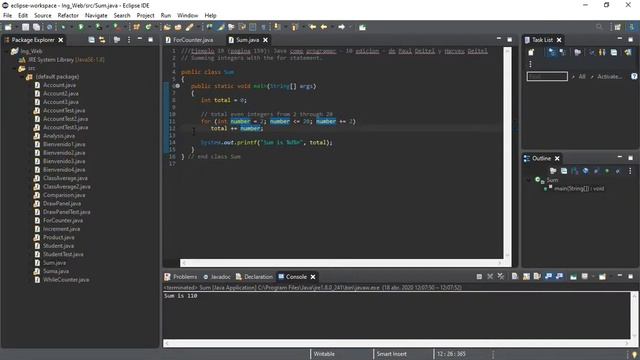Select main(String[]) method in Outline

click(579, 189)
